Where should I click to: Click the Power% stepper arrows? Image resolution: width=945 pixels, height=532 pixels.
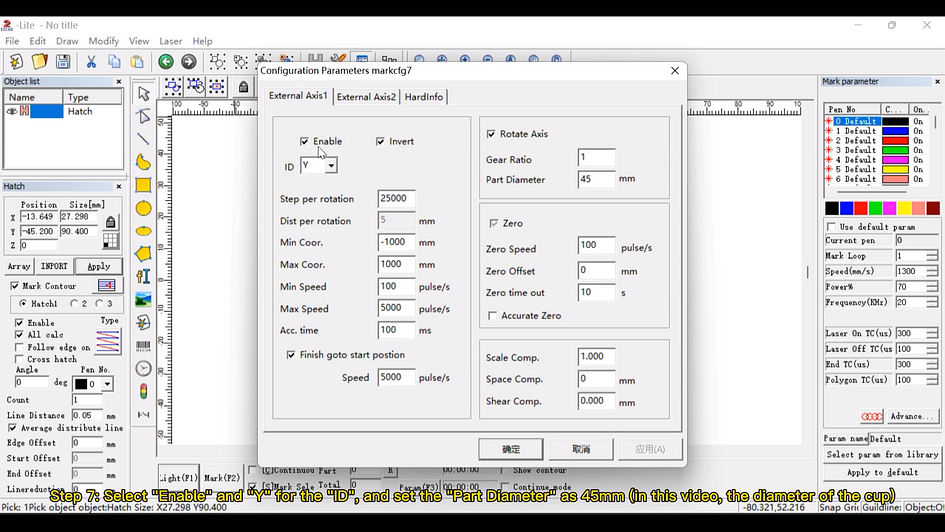[x=932, y=287]
